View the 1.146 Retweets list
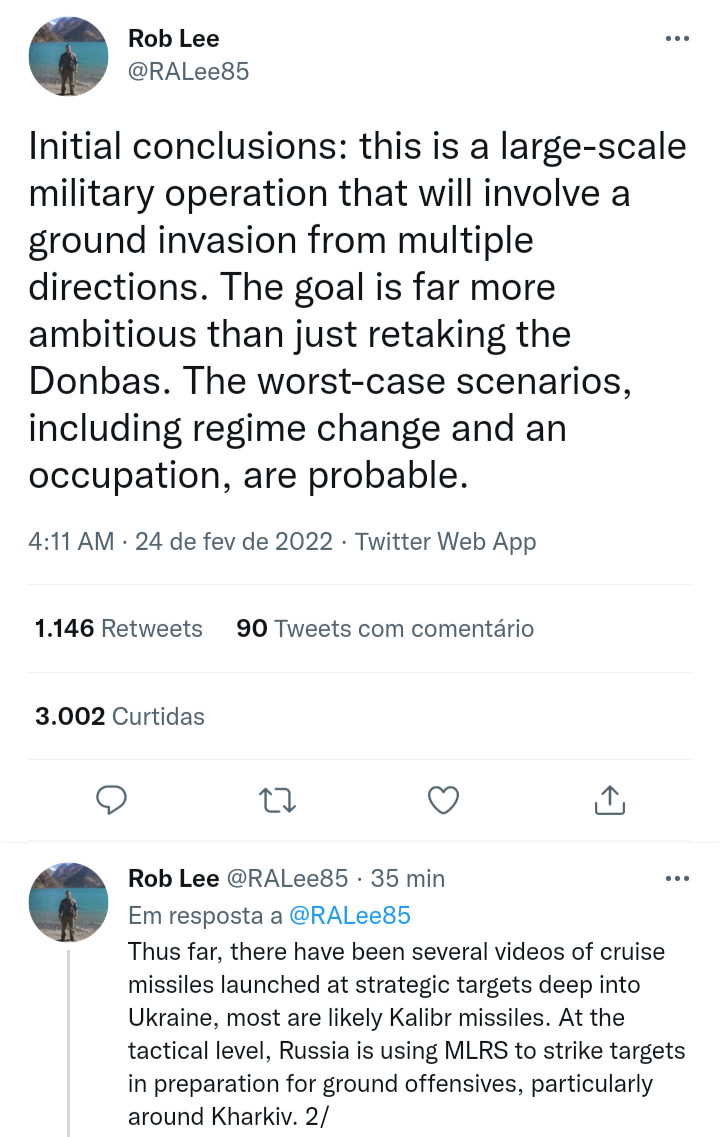Image resolution: width=720 pixels, height=1137 pixels. (x=119, y=629)
